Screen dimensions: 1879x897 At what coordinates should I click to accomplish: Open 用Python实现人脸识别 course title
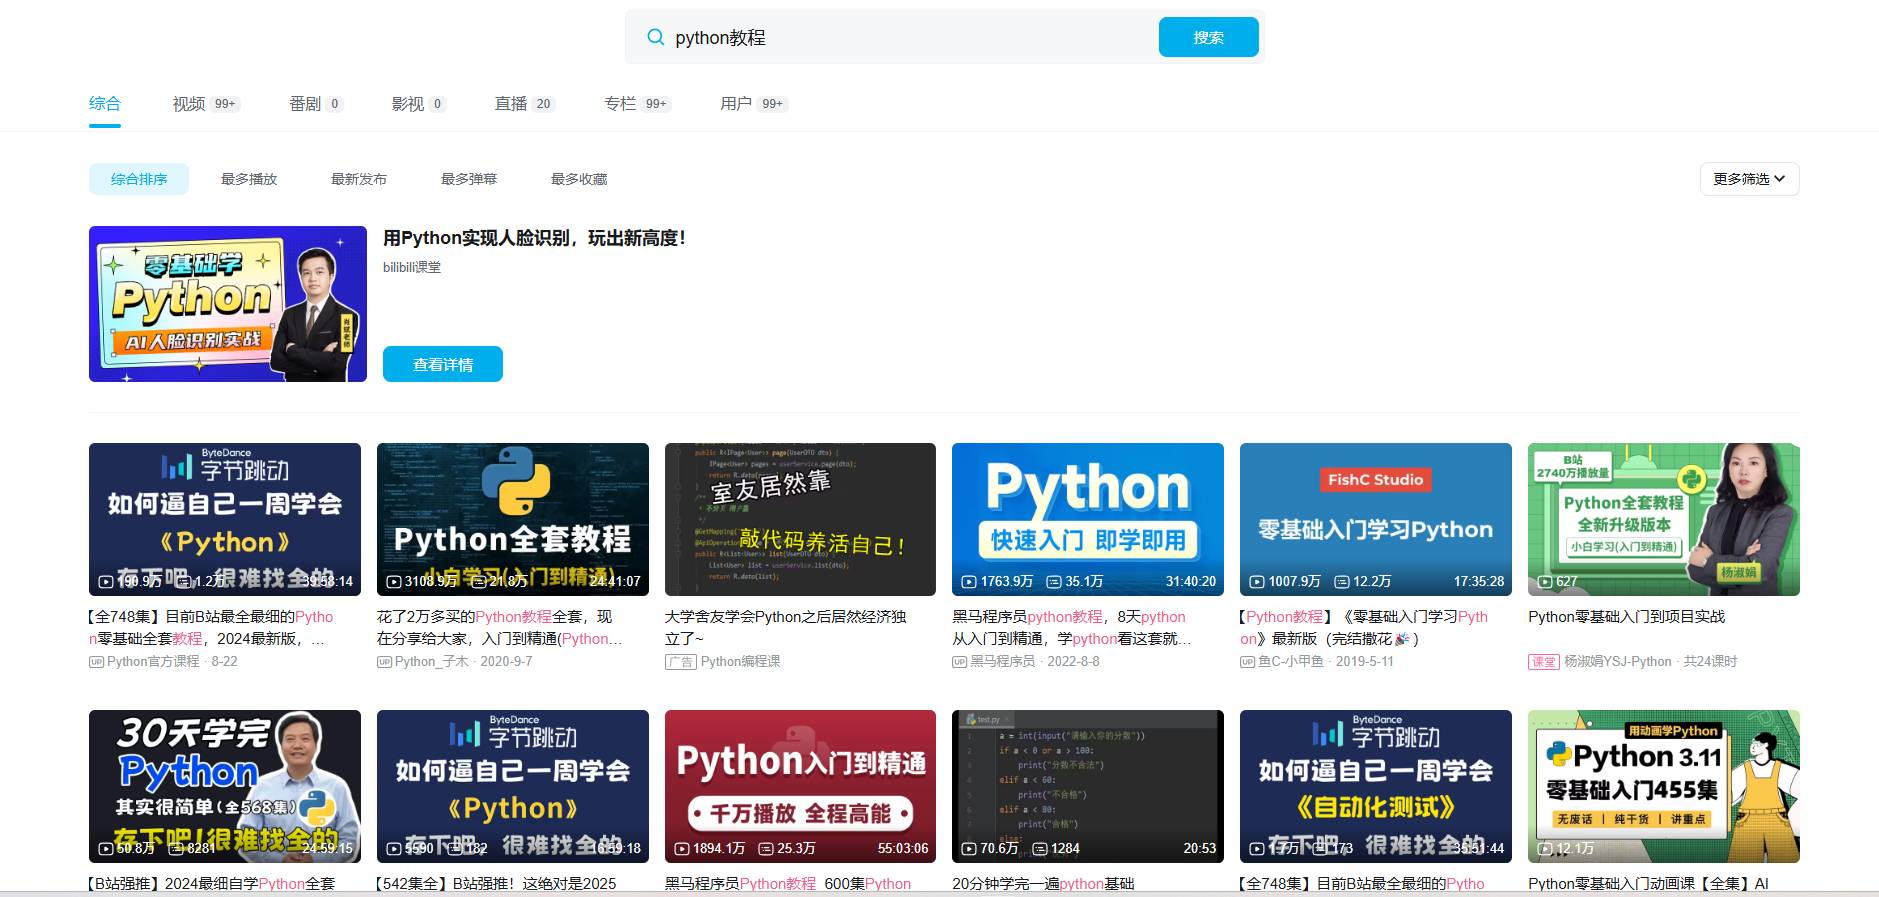534,238
